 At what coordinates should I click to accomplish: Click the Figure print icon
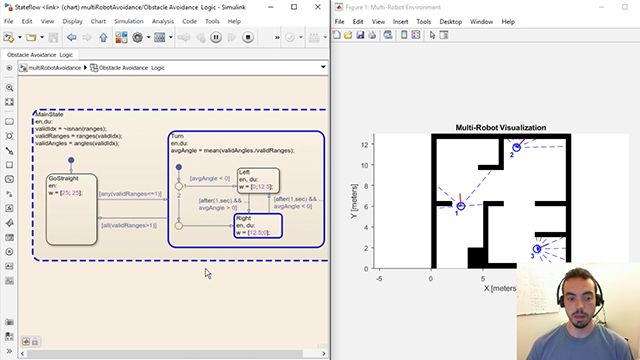tap(371, 35)
